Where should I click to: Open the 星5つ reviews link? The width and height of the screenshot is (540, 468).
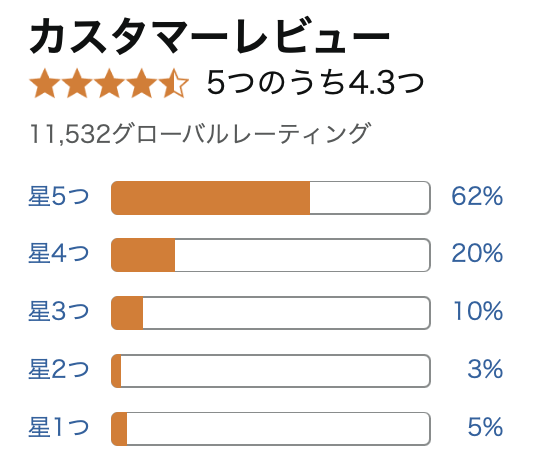coord(59,197)
